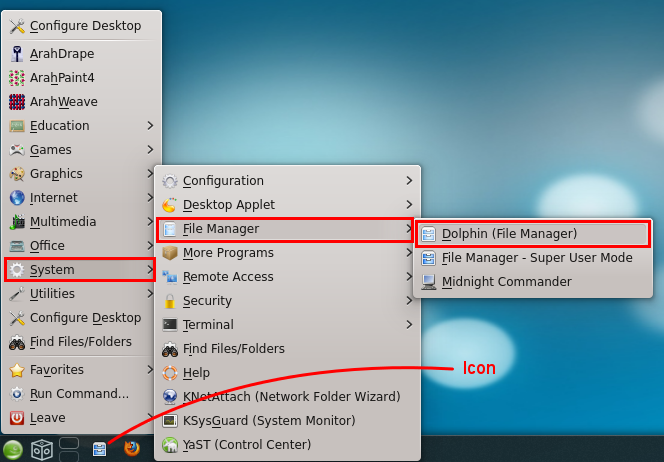Image resolution: width=664 pixels, height=462 pixels.
Task: Click the Dolphin file manager taskbar icon
Action: [100, 449]
